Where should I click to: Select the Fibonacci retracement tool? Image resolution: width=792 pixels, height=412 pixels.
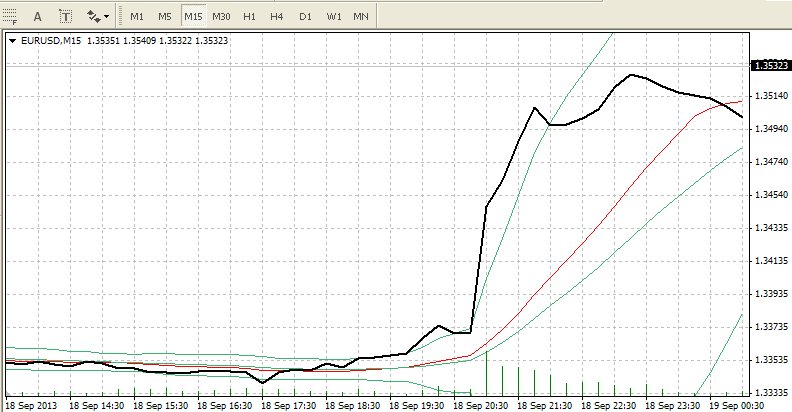click(10, 17)
